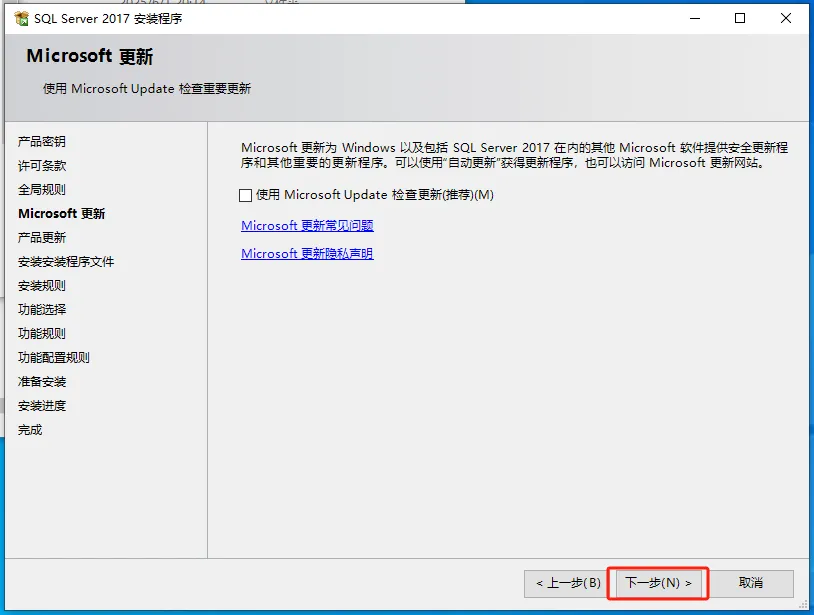Screen dimensions: 814x615
Task: Select the 产品更新 step in the sidebar
Action: click(42, 237)
